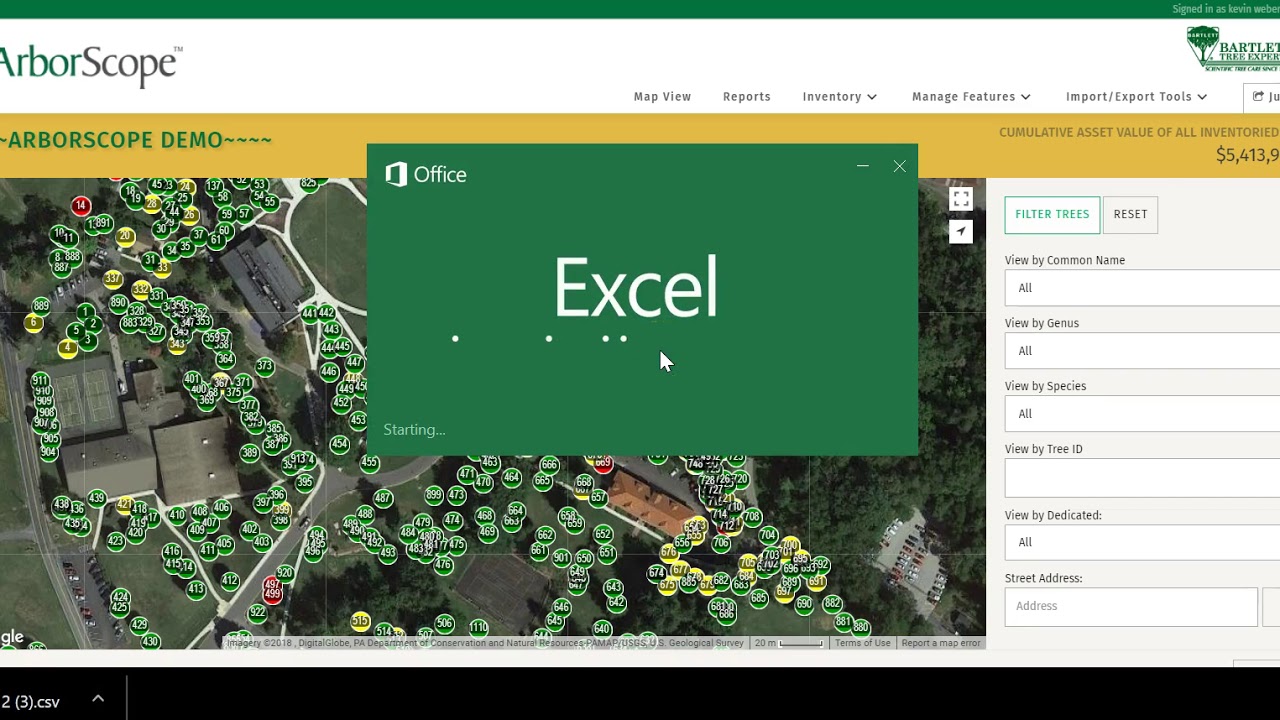The image size is (1280, 720).
Task: Select yellow tree marker 515
Action: point(361,621)
